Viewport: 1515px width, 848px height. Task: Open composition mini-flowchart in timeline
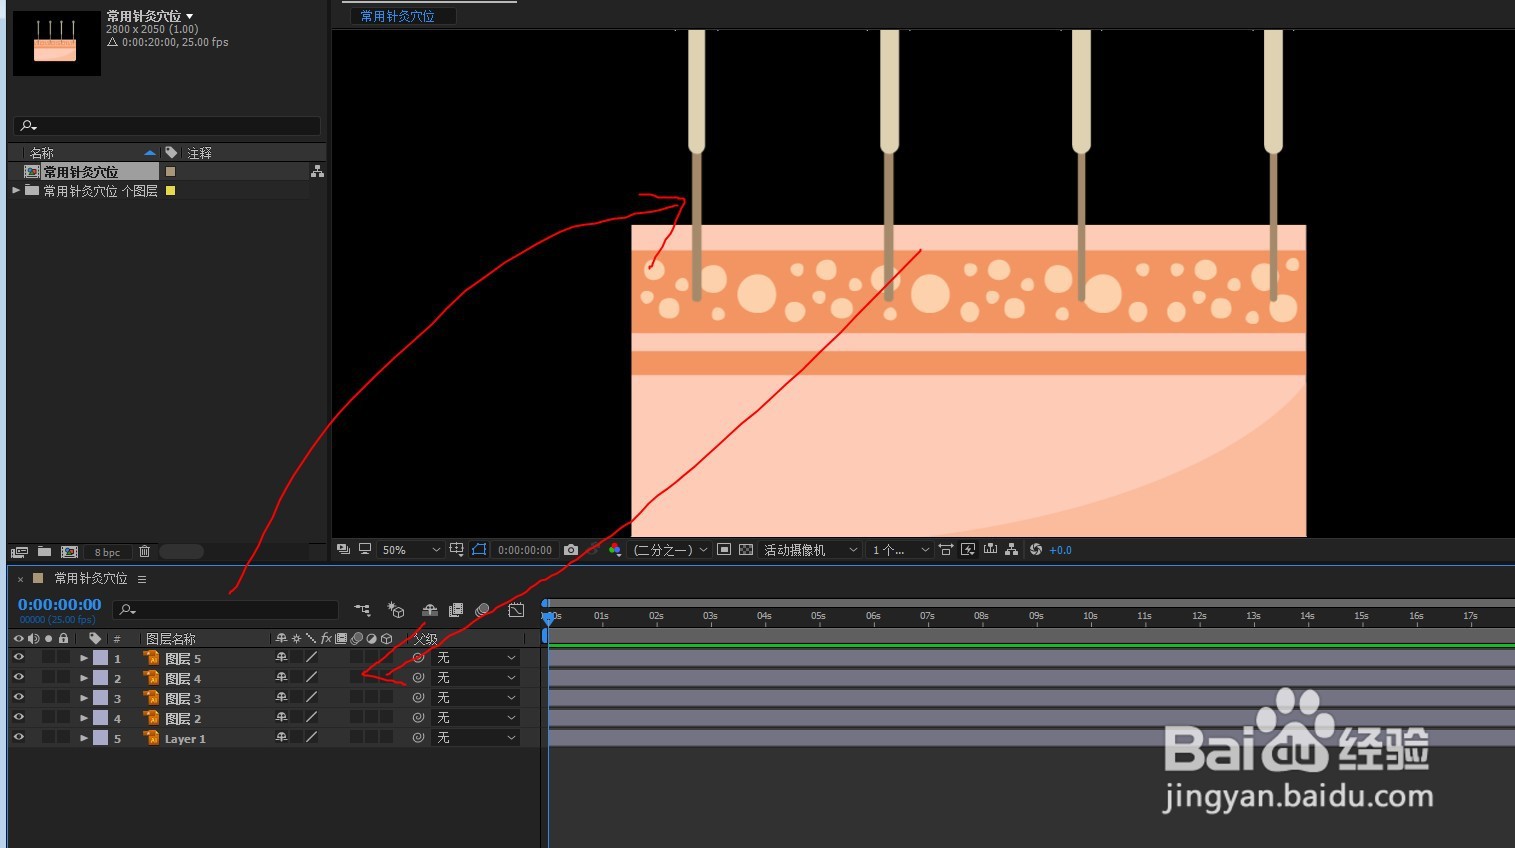click(363, 609)
